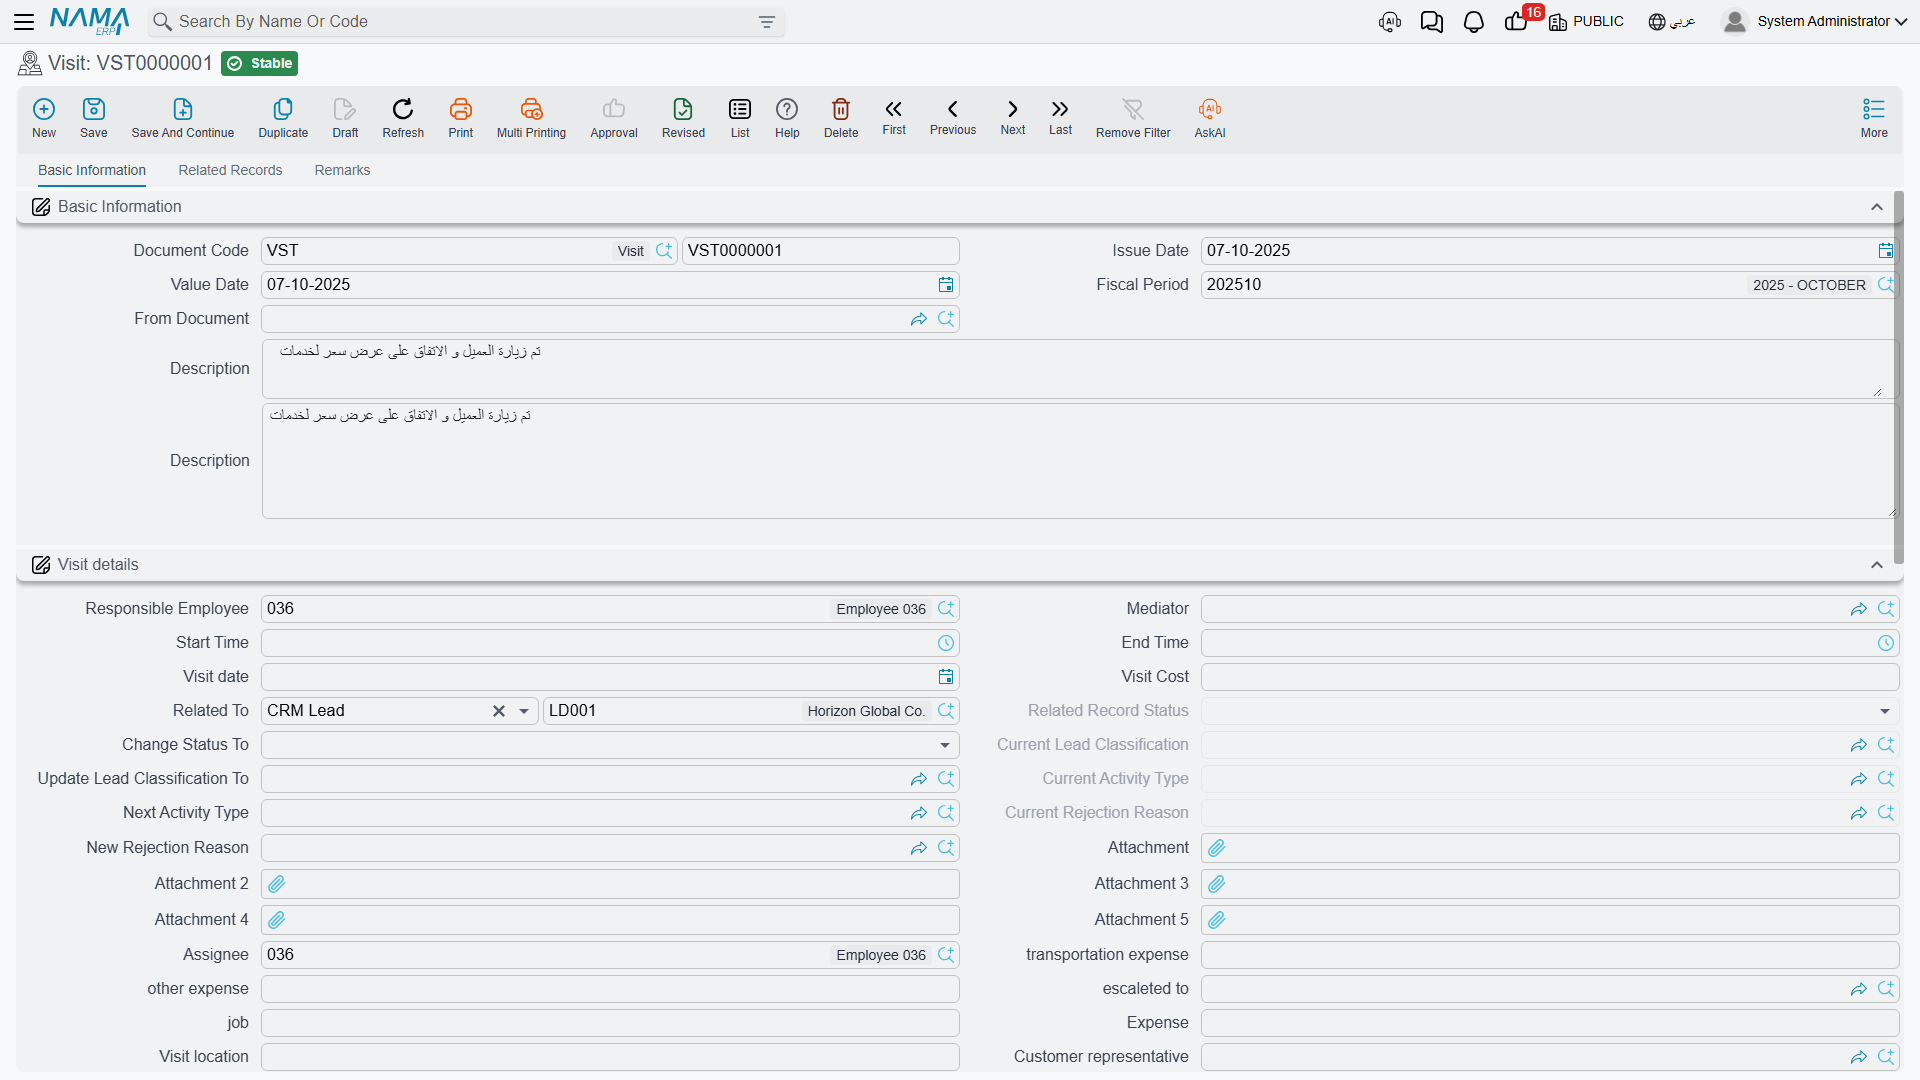Click the Draft toolbar button
Viewport: 1920px width, 1080px height.
(x=345, y=118)
